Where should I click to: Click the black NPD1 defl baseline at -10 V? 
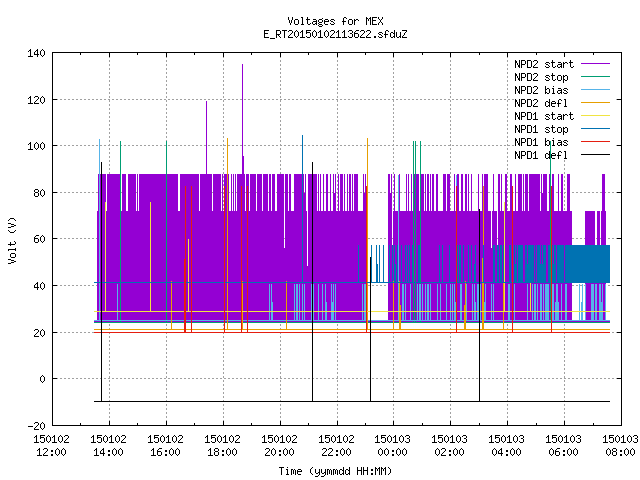point(352,402)
